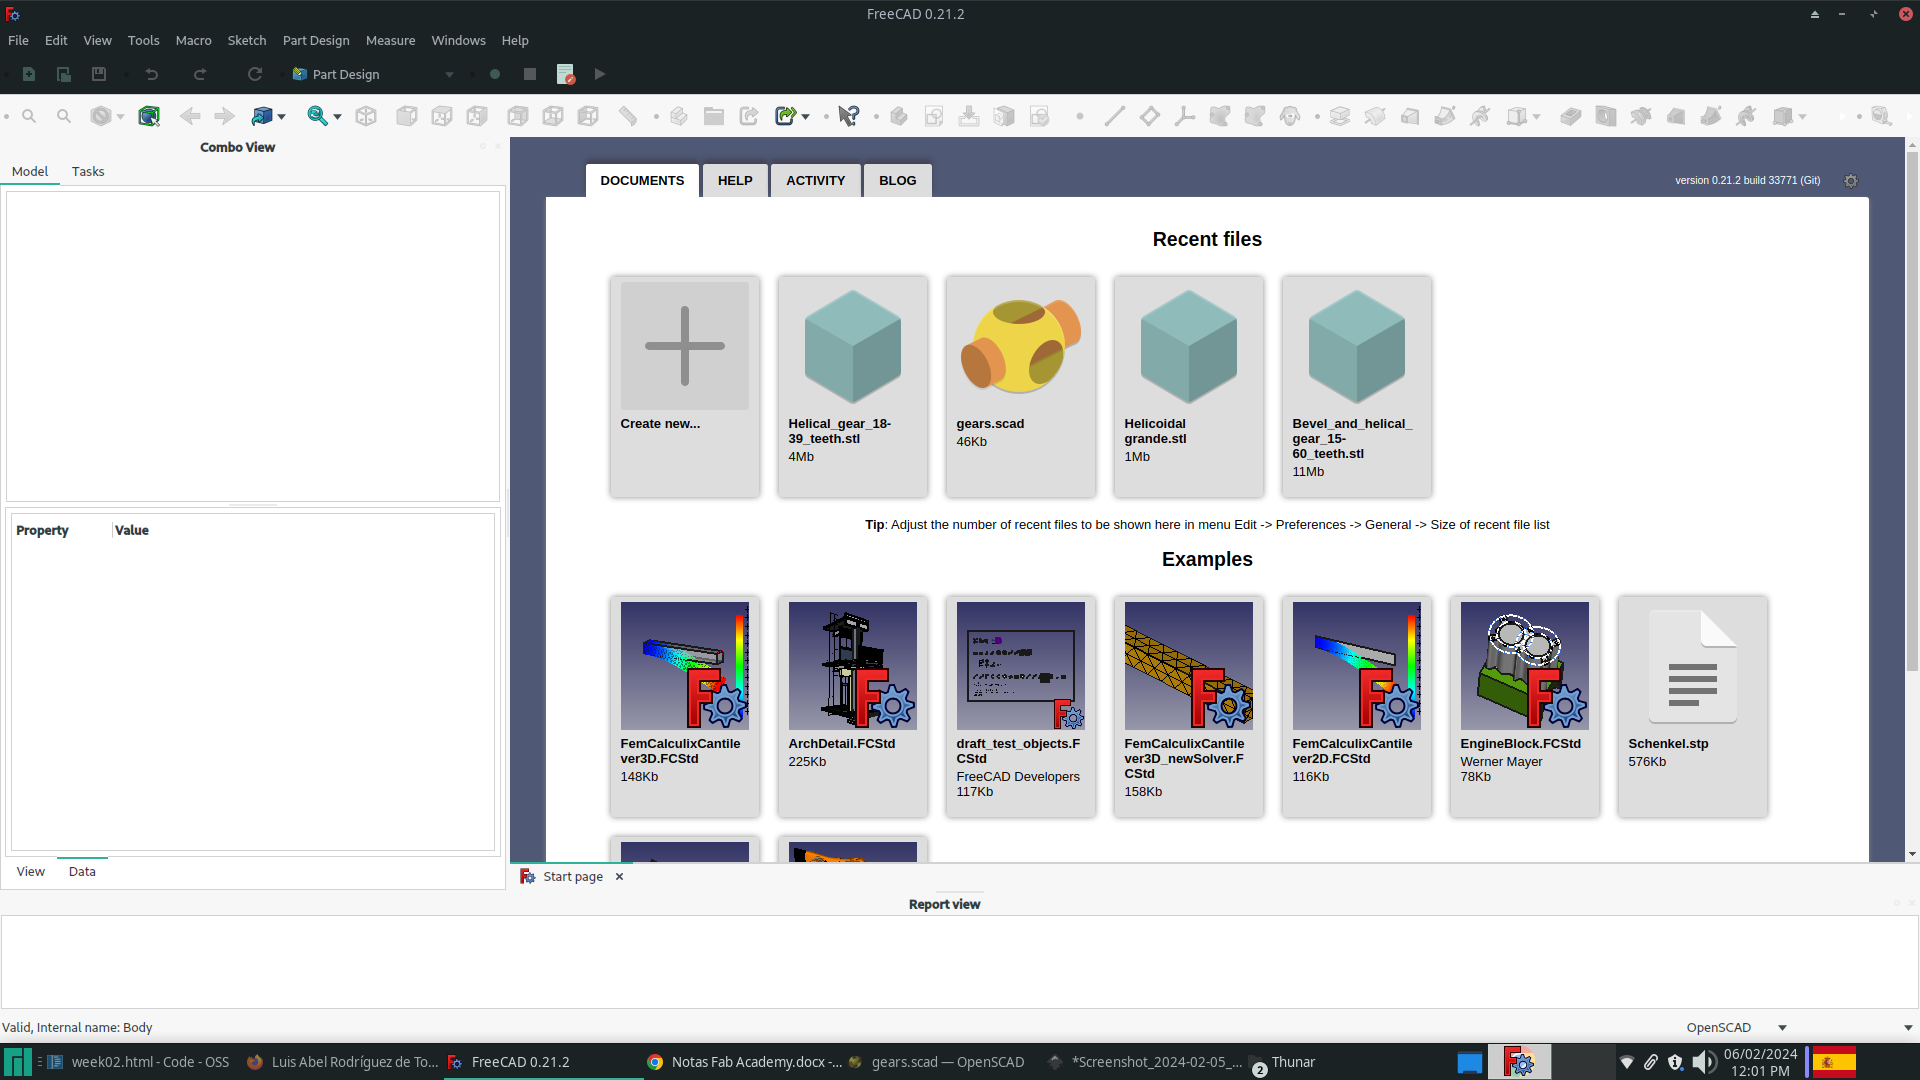The width and height of the screenshot is (1920, 1080).
Task: Toggle the Bounding box view icon
Action: pos(149,116)
